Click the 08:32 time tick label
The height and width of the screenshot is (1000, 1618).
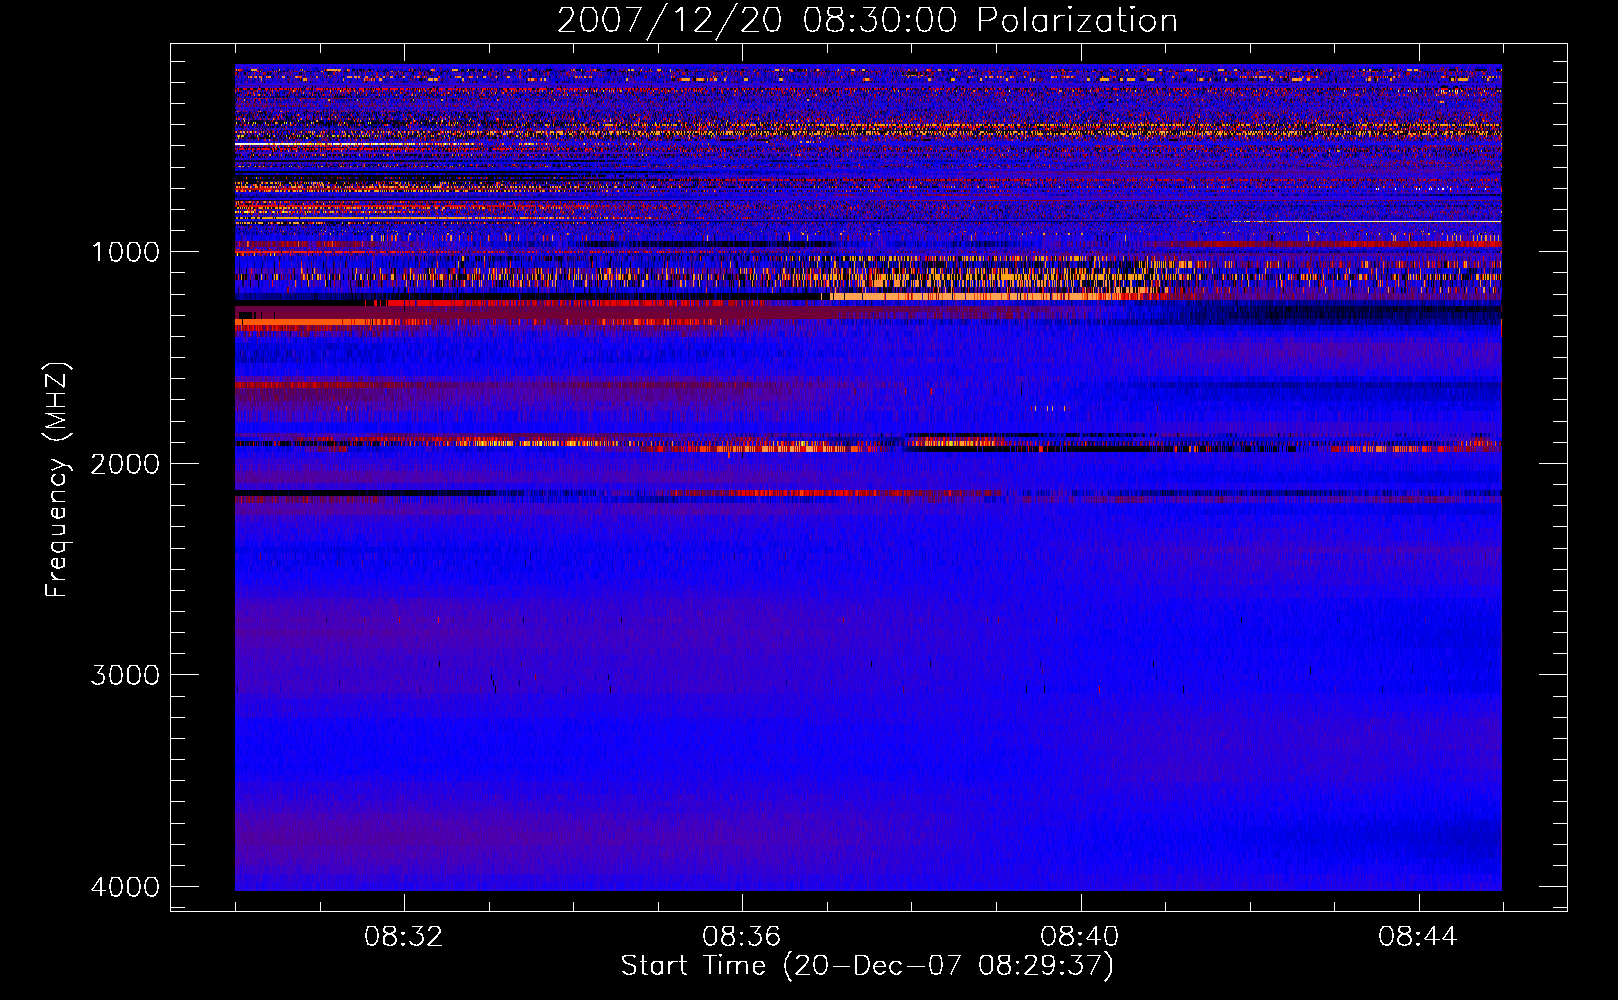point(404,937)
